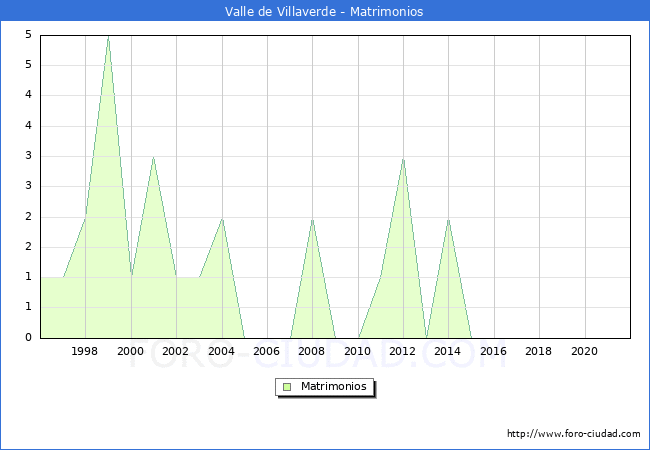Select the 2004 x-axis label
This screenshot has height=450, width=650.
coord(221,351)
